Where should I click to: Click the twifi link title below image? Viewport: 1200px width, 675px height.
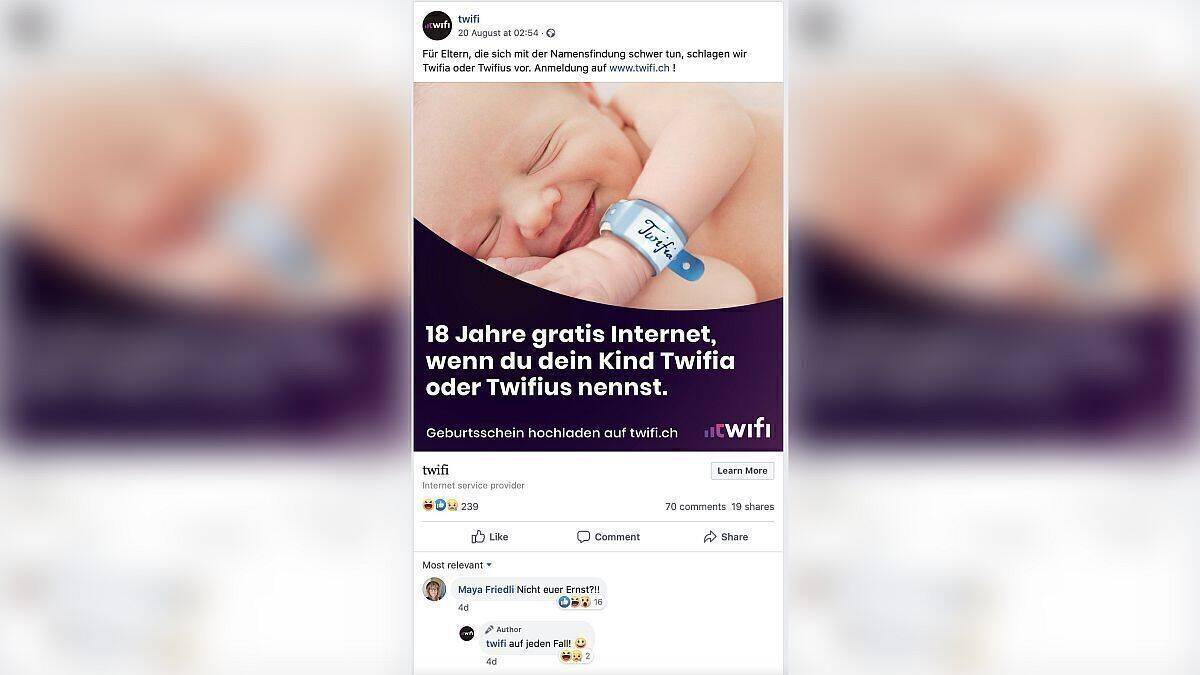click(435, 470)
